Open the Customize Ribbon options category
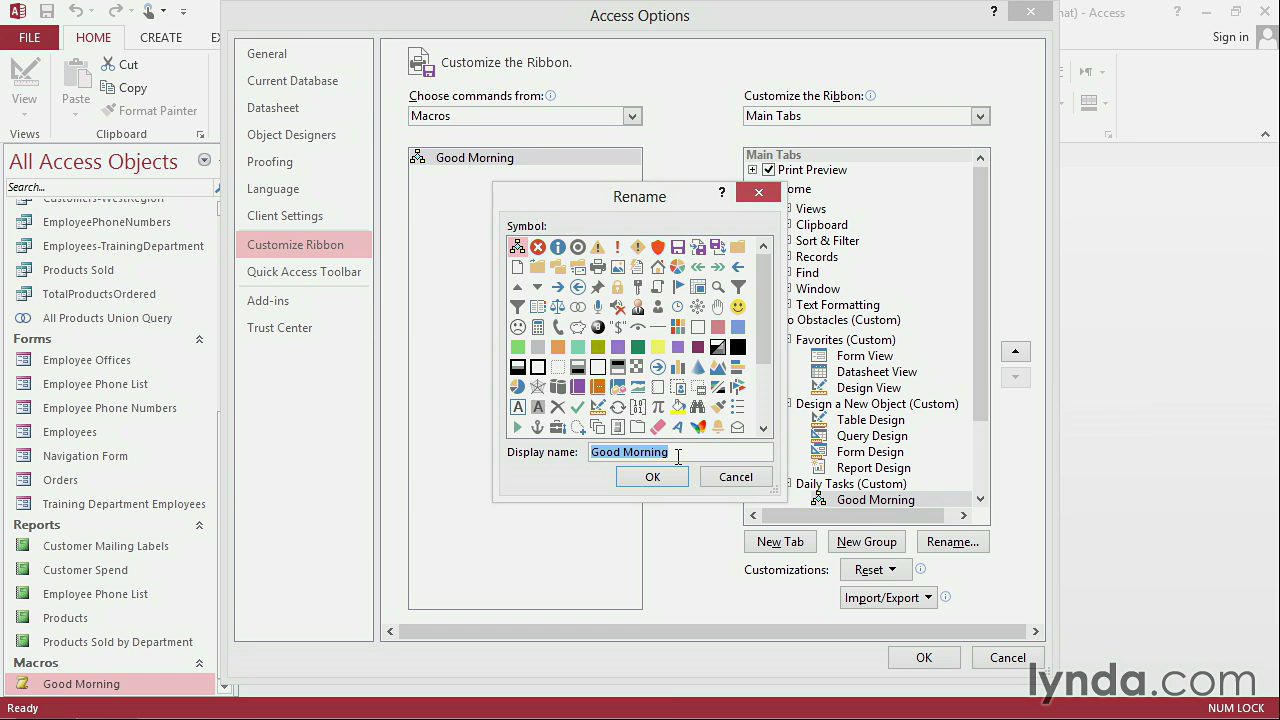The width and height of the screenshot is (1280, 720). (304, 244)
